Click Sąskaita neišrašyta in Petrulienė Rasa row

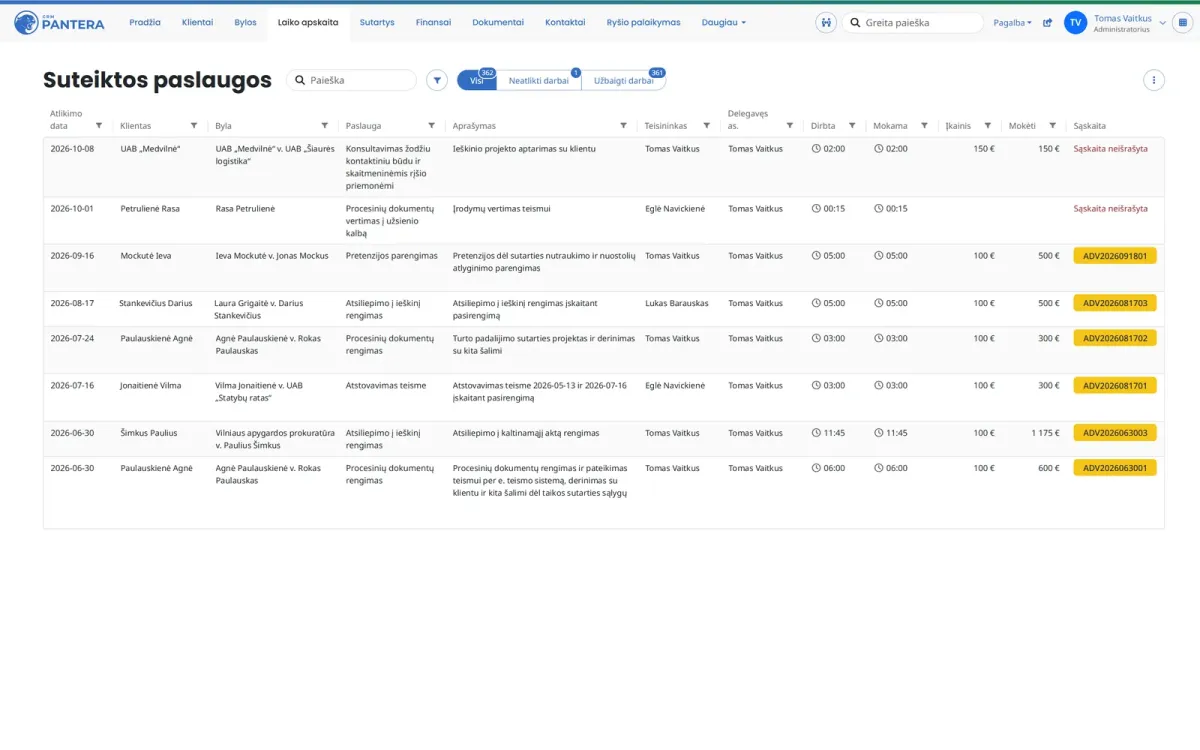click(x=1110, y=209)
